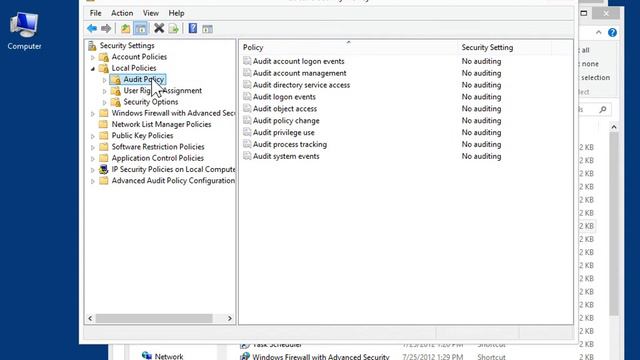Click Network icon in Explorer navigation pane
The height and width of the screenshot is (360, 640).
[x=147, y=356]
